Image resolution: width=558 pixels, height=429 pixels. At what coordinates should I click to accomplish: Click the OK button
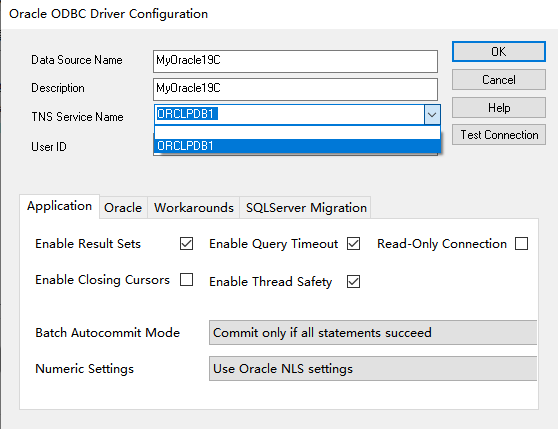point(499,52)
